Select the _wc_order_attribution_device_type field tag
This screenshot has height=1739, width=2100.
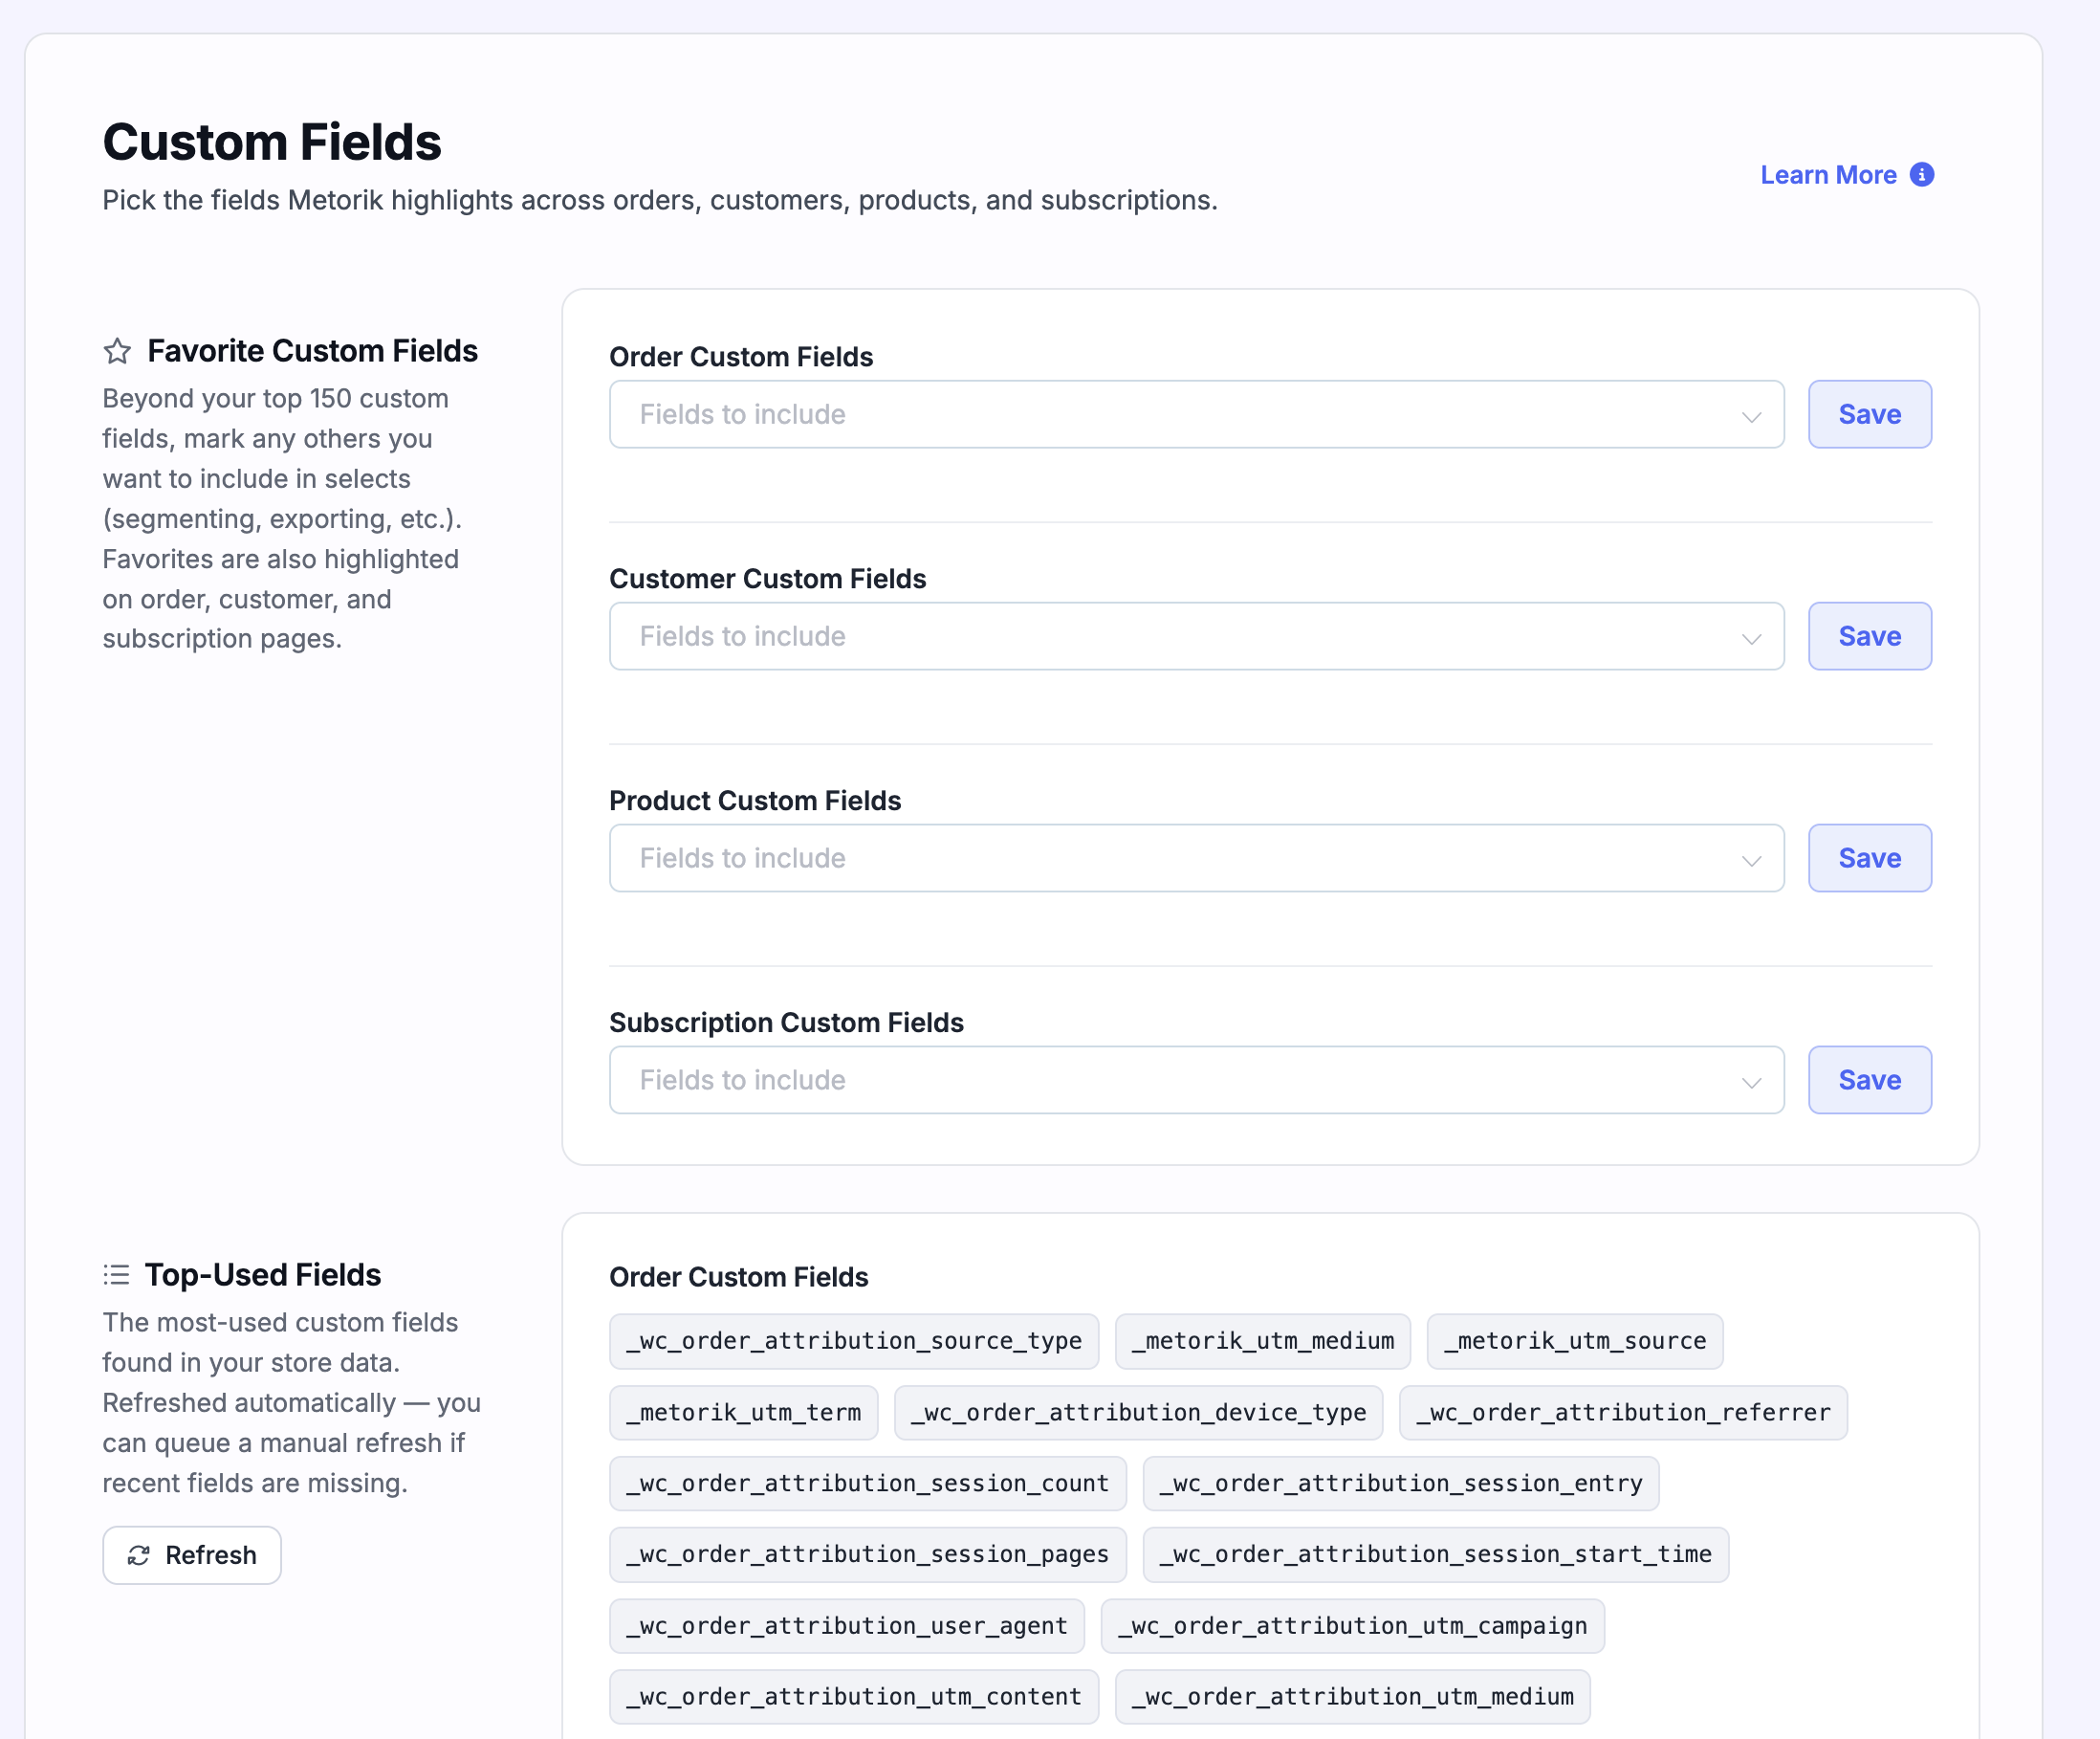pos(1138,1413)
